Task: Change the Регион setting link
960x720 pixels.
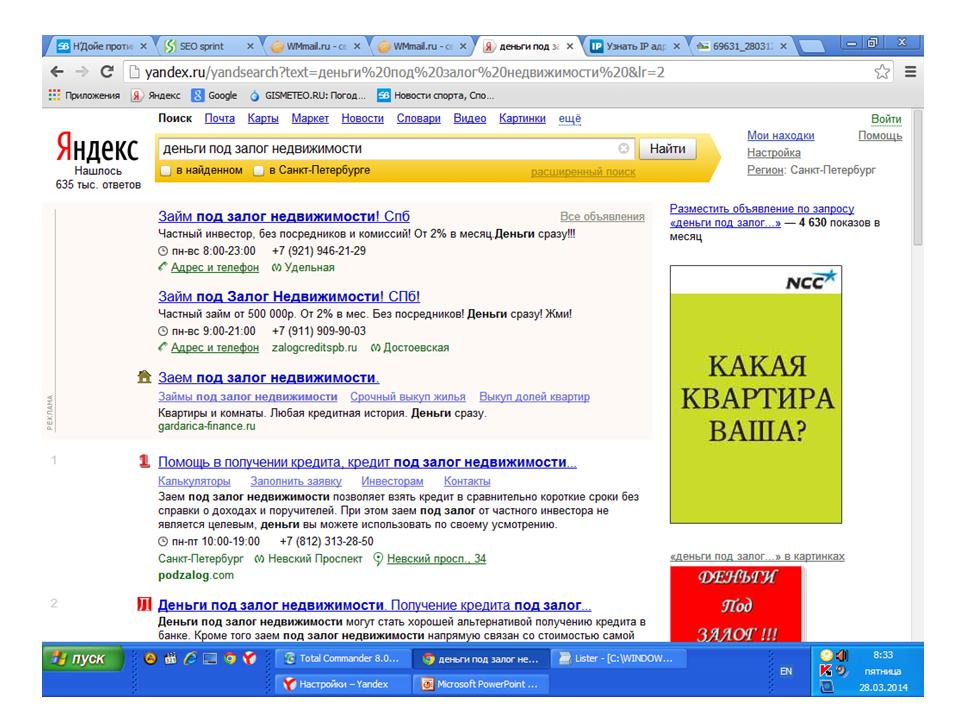Action: click(x=765, y=170)
